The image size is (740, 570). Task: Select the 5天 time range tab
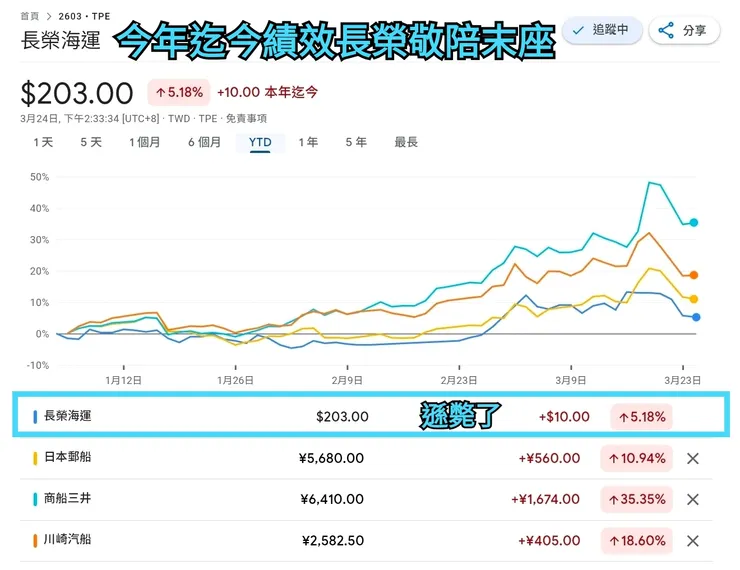point(91,142)
